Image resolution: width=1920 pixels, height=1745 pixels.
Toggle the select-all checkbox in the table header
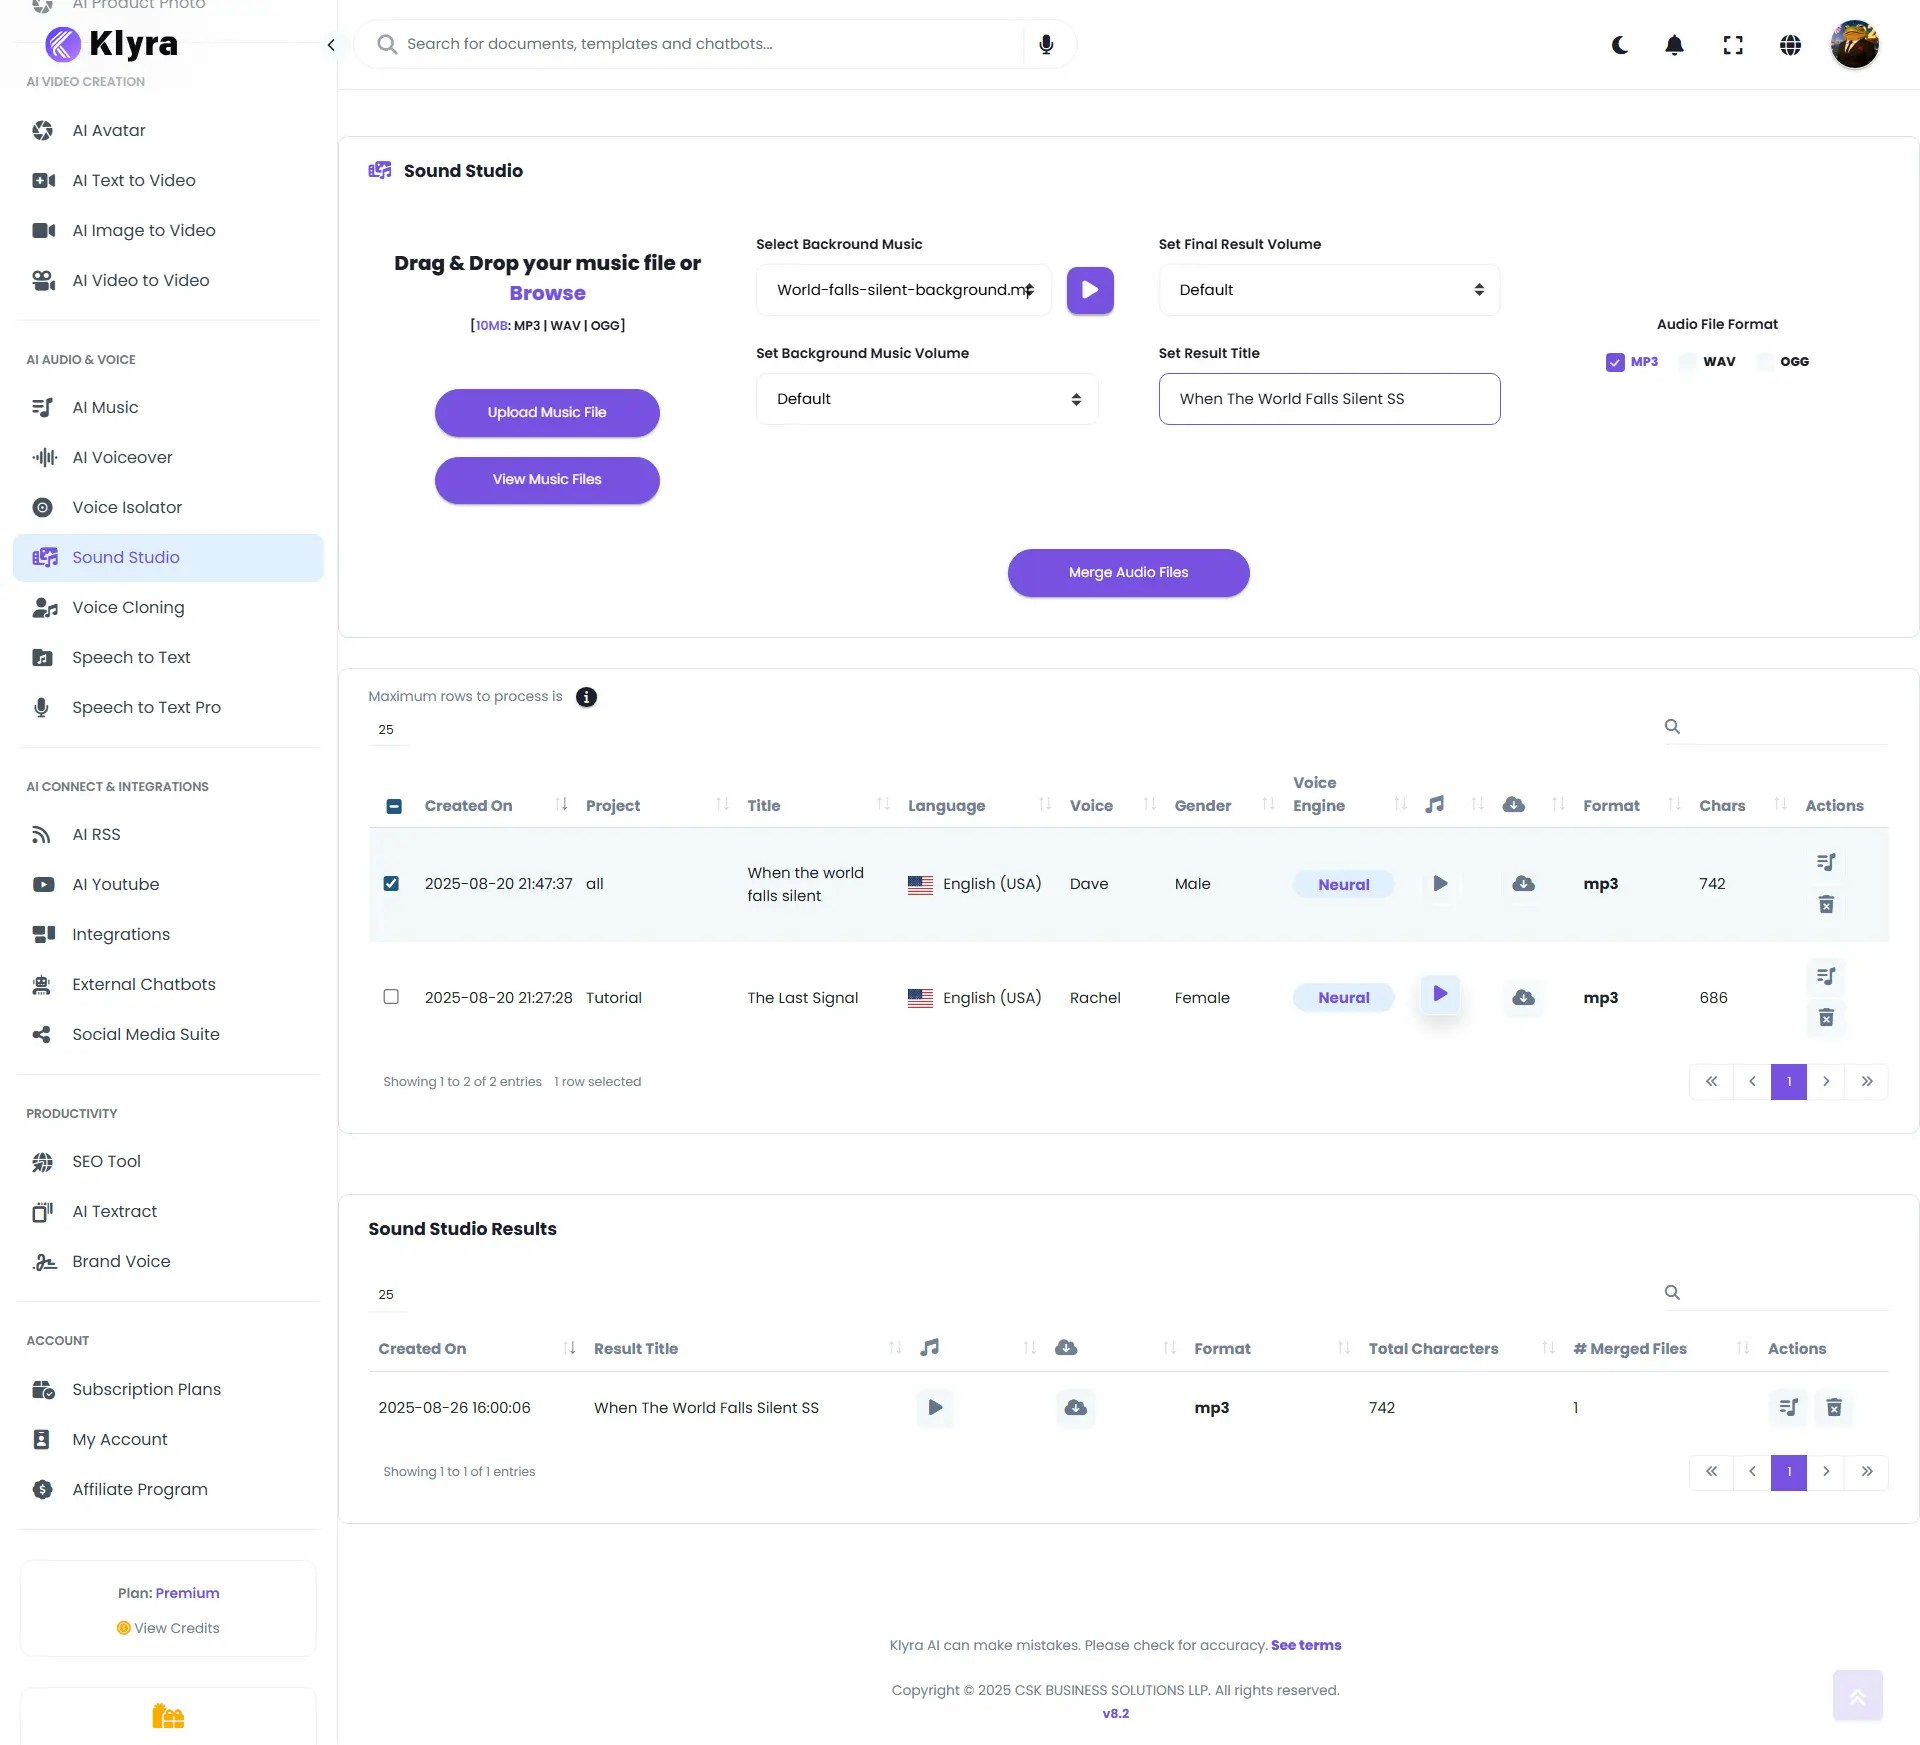tap(393, 806)
